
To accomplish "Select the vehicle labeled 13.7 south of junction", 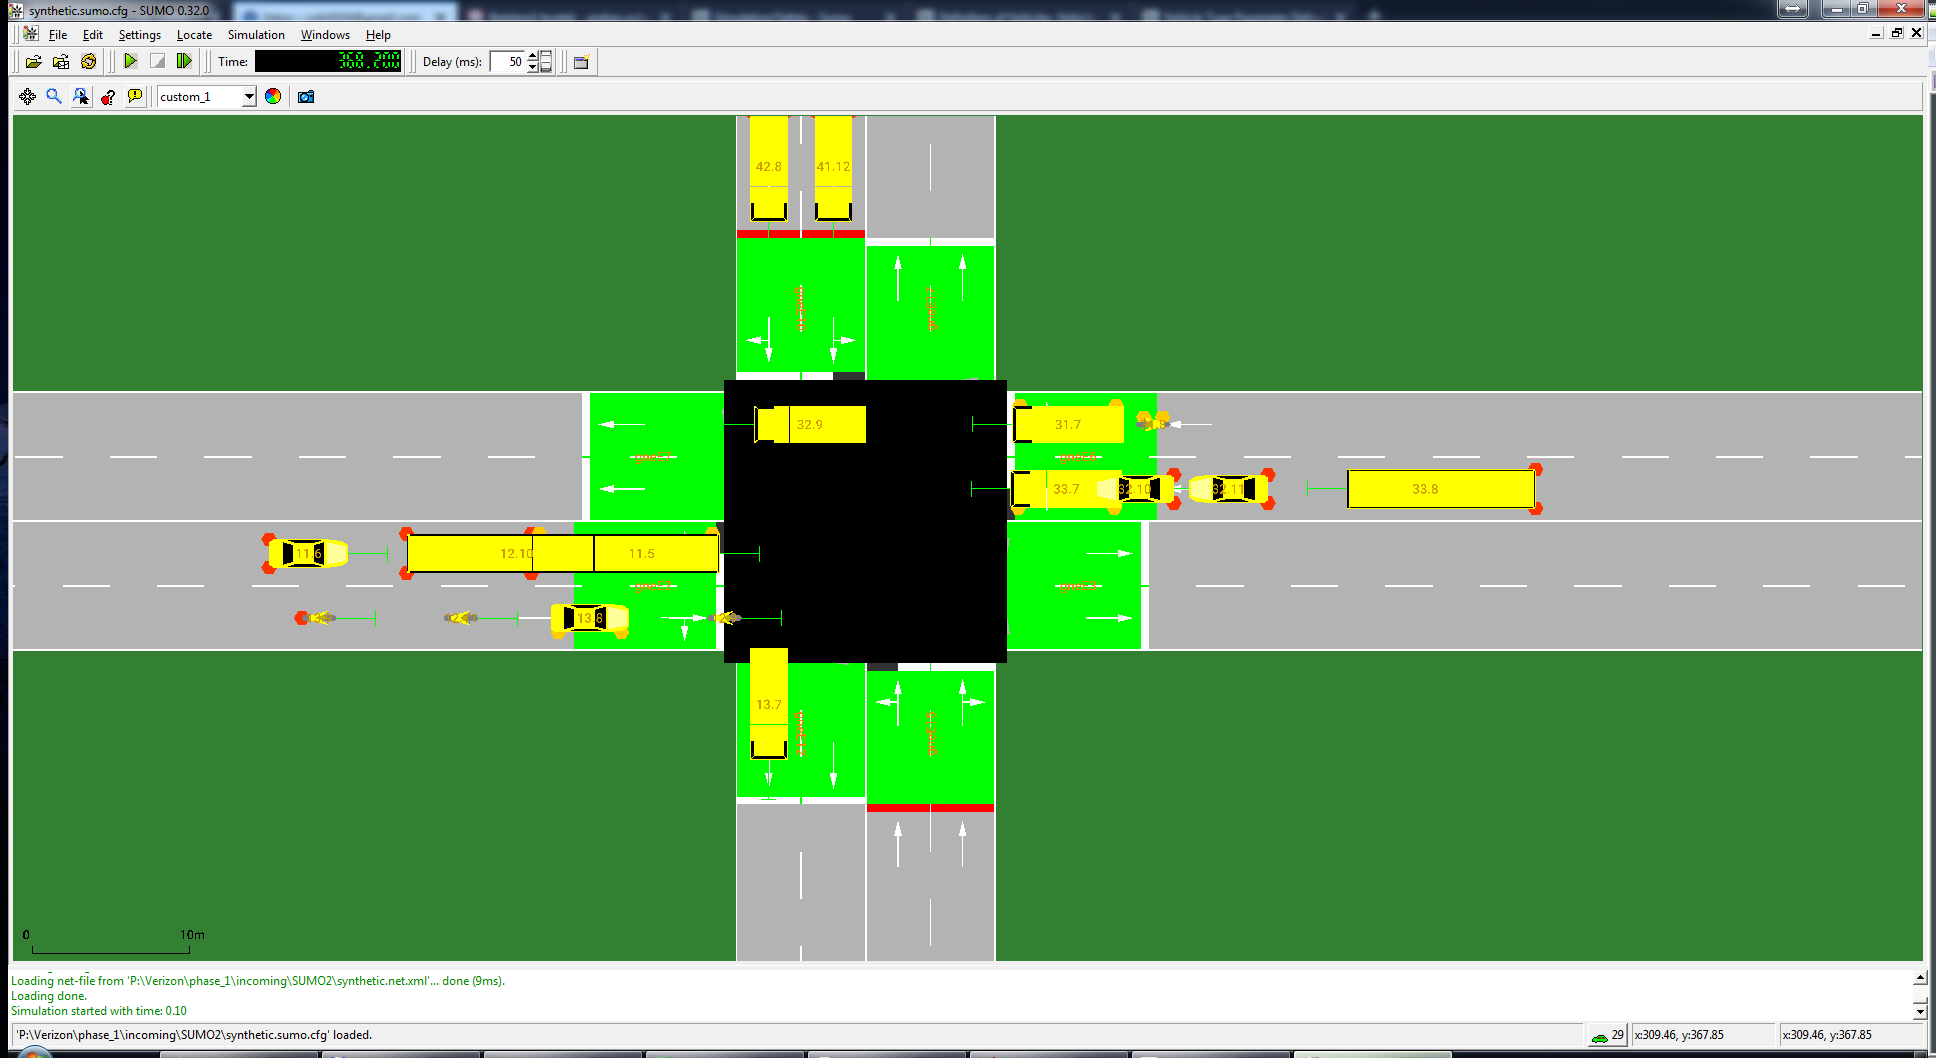I will [769, 703].
